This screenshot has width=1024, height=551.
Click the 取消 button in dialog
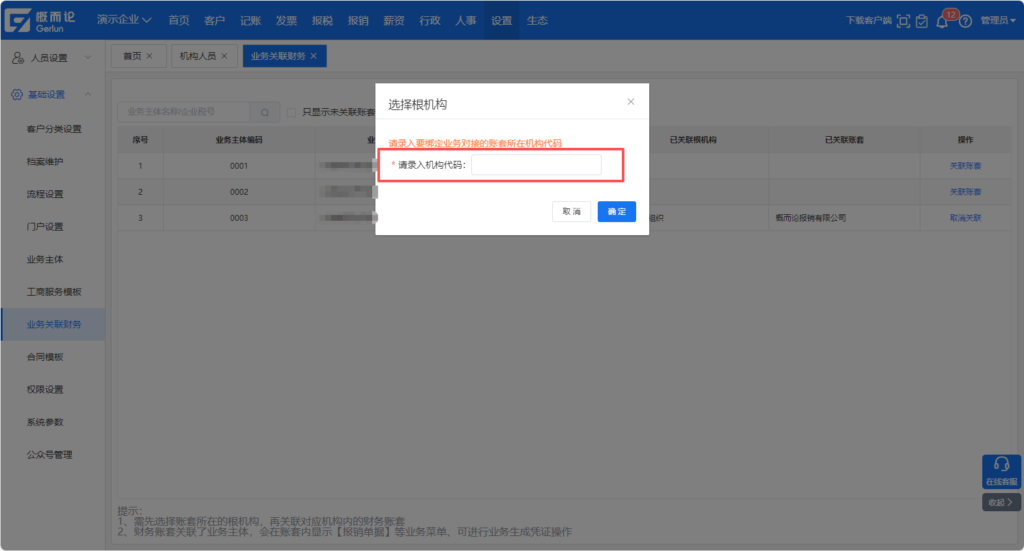[571, 212]
